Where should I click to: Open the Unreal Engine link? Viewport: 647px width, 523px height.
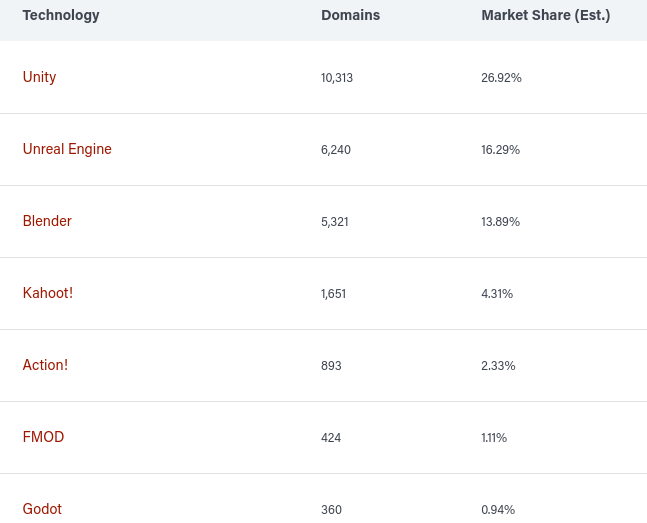coord(67,149)
